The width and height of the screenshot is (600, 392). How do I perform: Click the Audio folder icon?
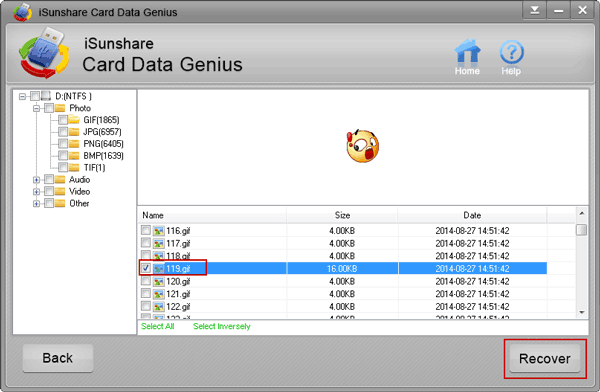point(60,180)
